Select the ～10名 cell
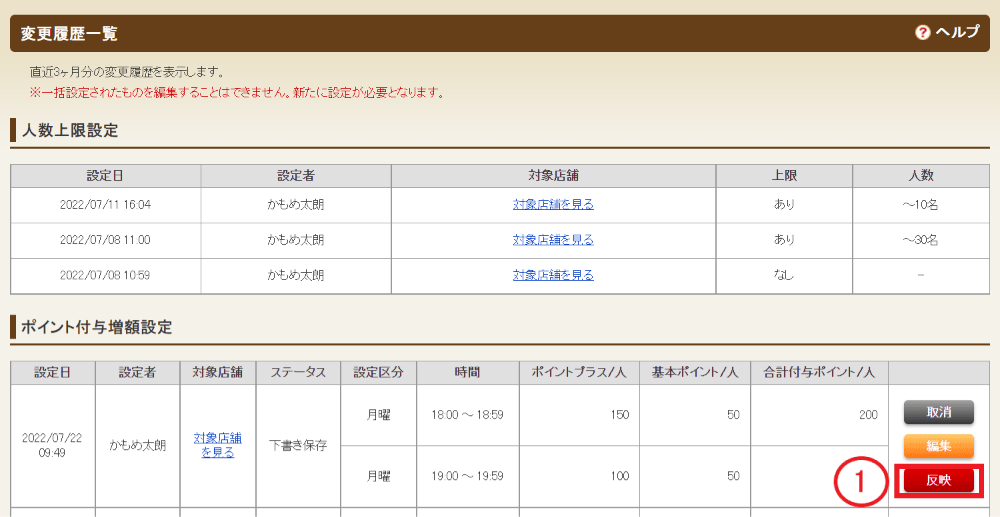This screenshot has height=517, width=1000. click(921, 205)
